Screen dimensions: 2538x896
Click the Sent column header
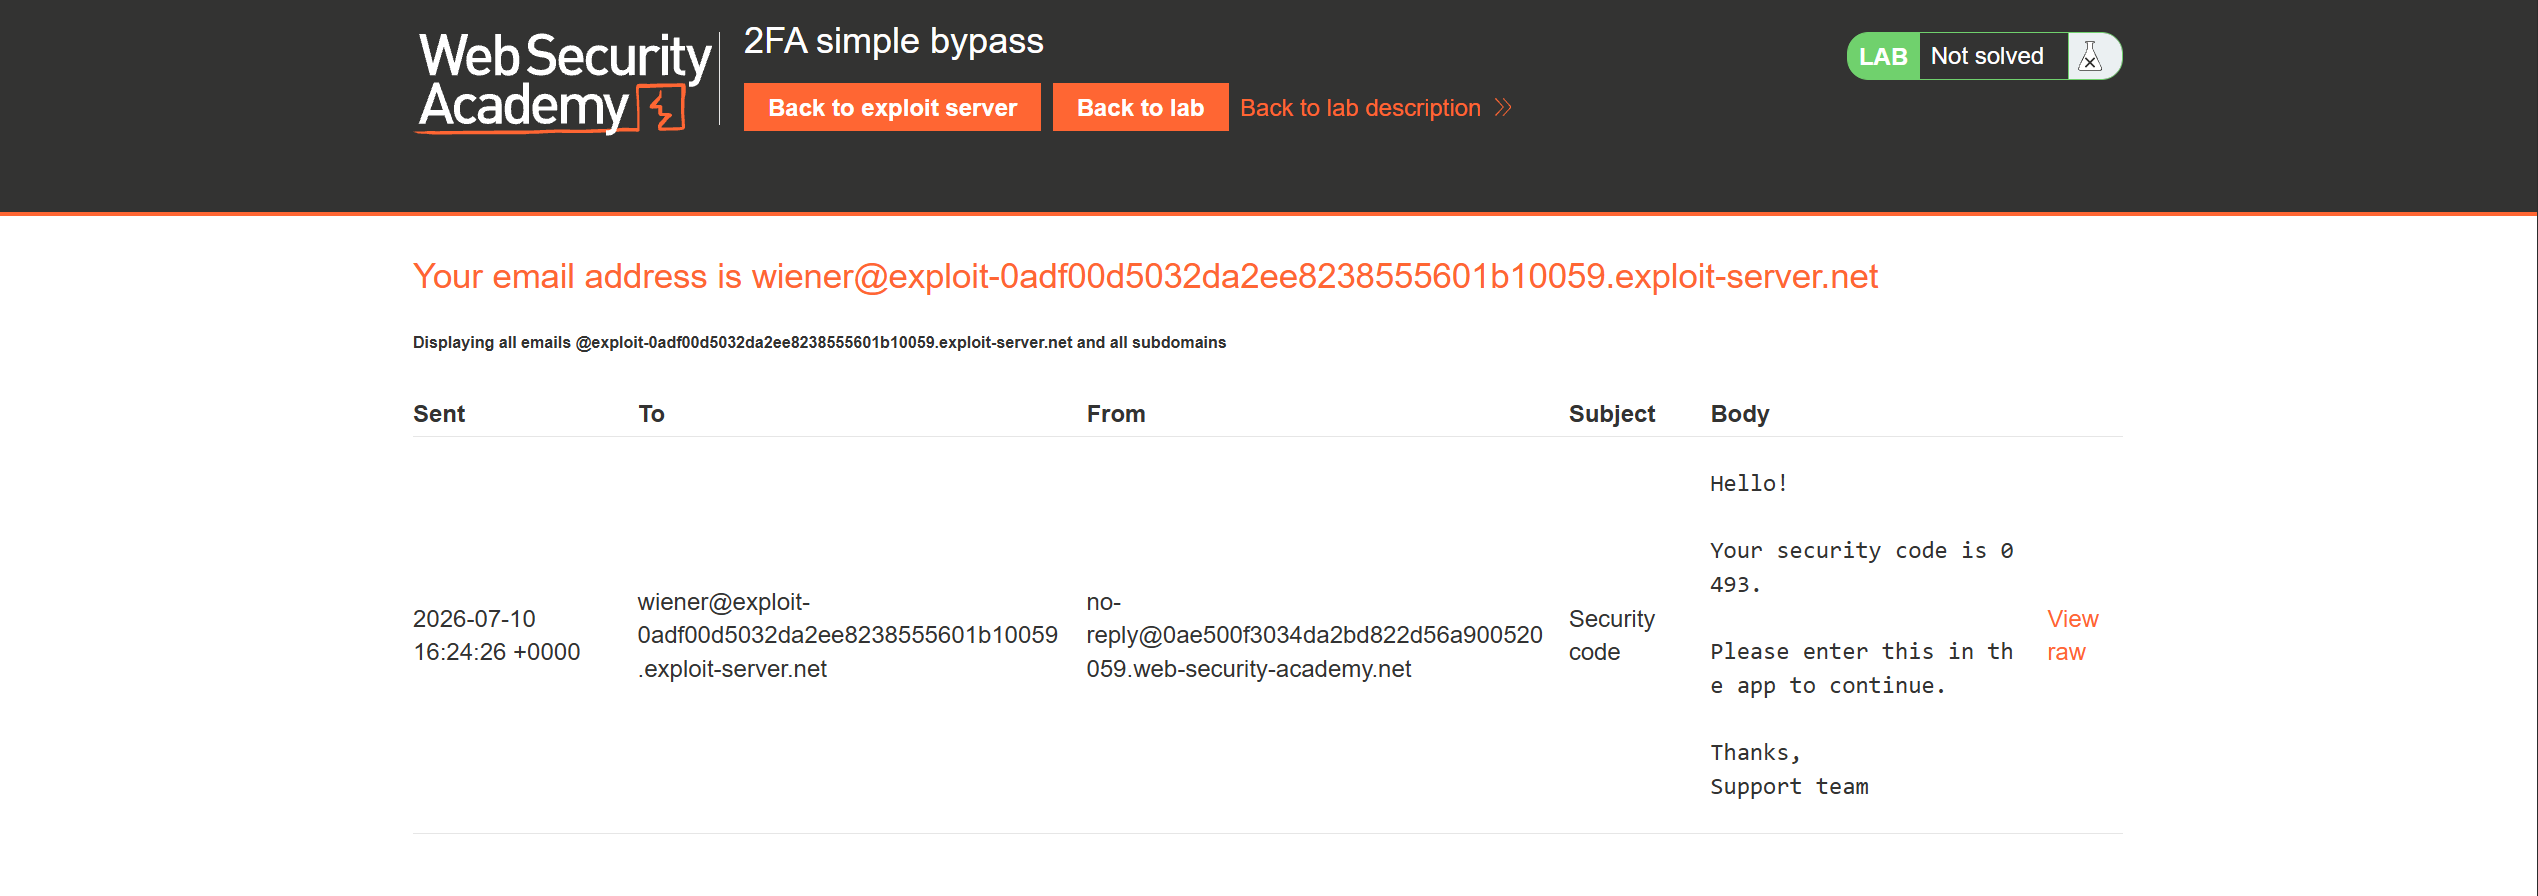coord(439,413)
